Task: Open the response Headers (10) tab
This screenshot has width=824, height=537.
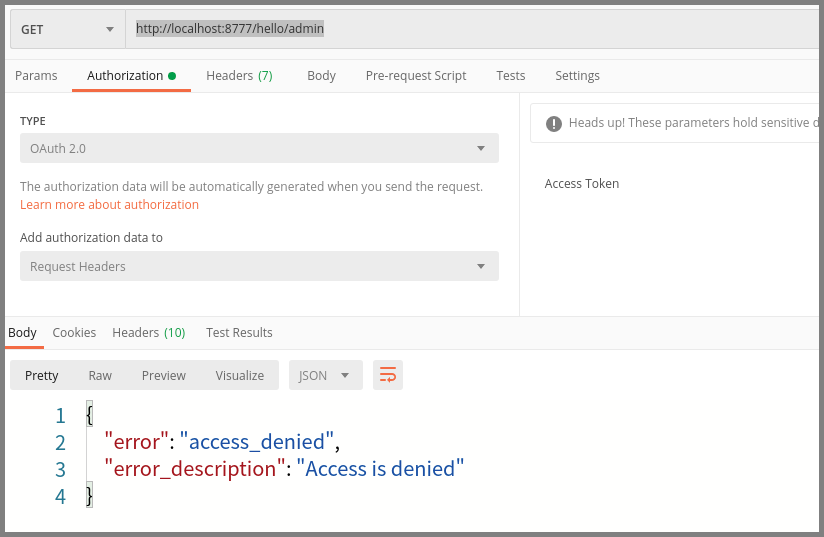Action: coord(149,333)
